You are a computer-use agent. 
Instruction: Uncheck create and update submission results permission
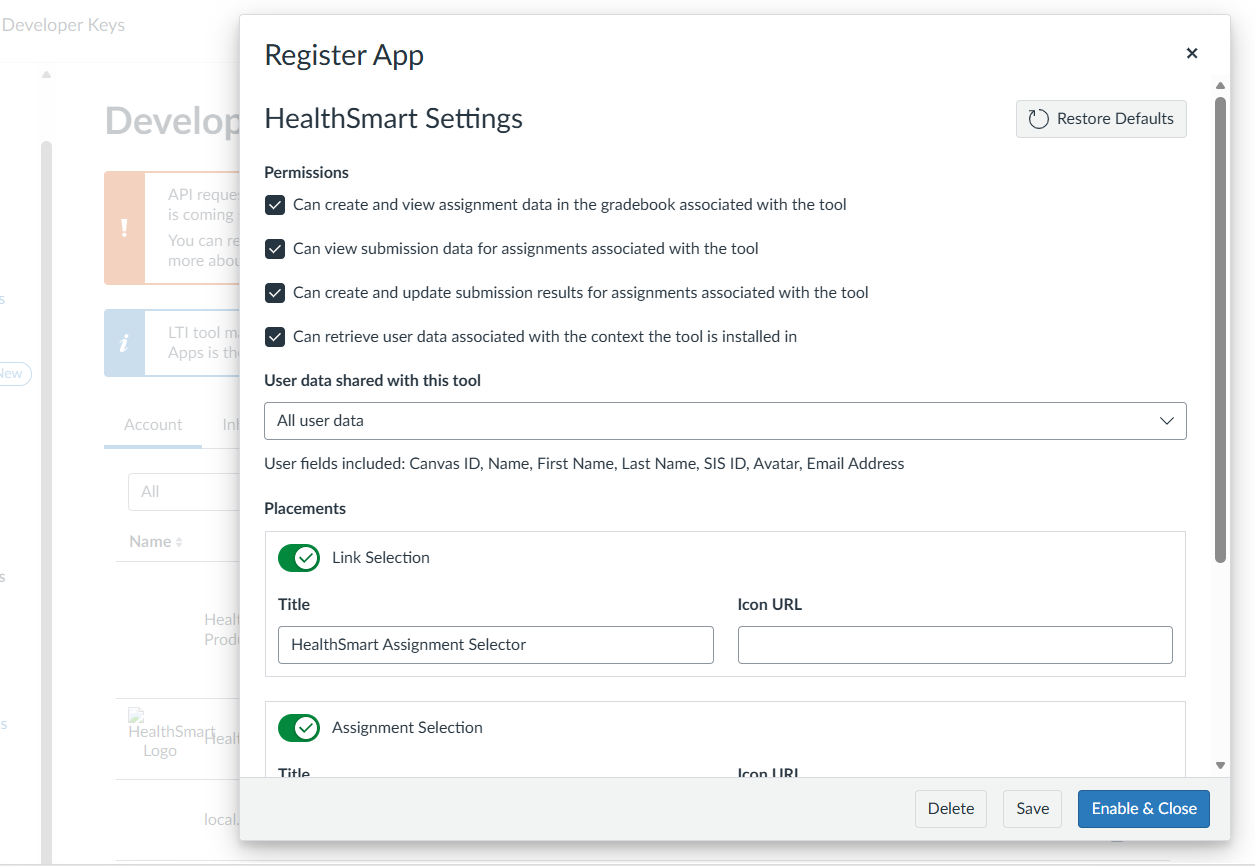(x=275, y=293)
